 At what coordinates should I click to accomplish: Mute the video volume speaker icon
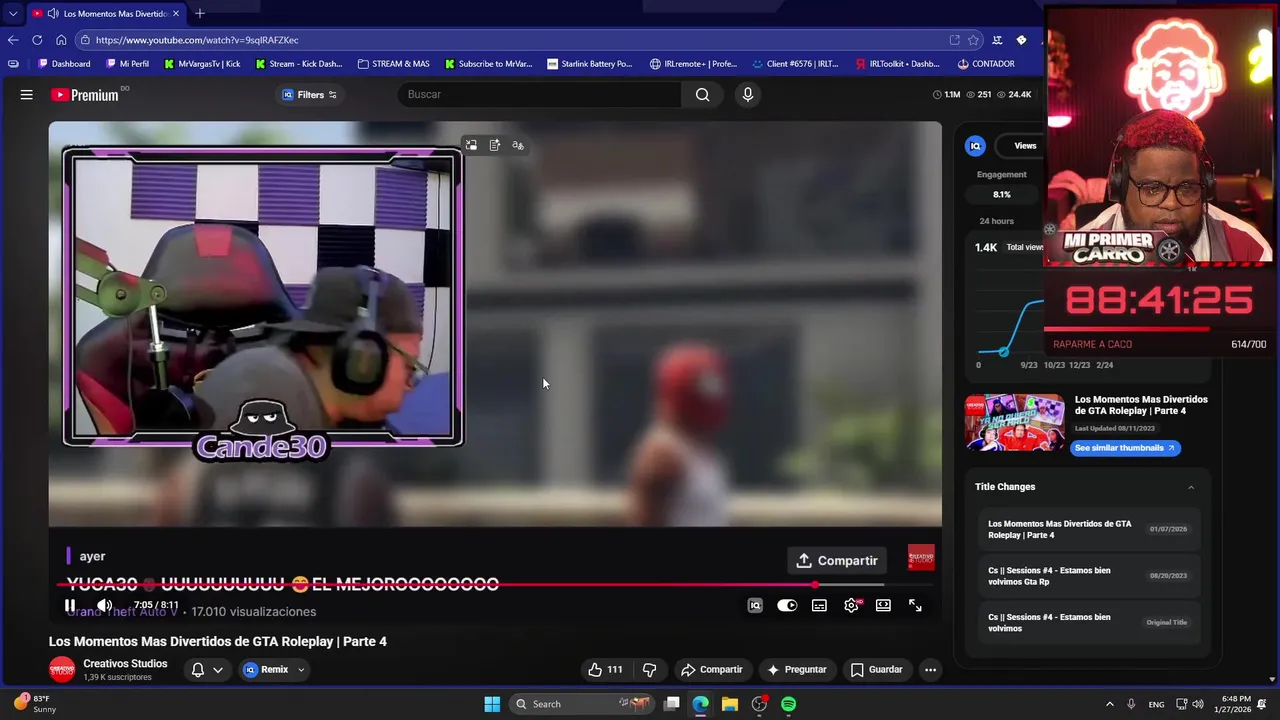click(104, 605)
